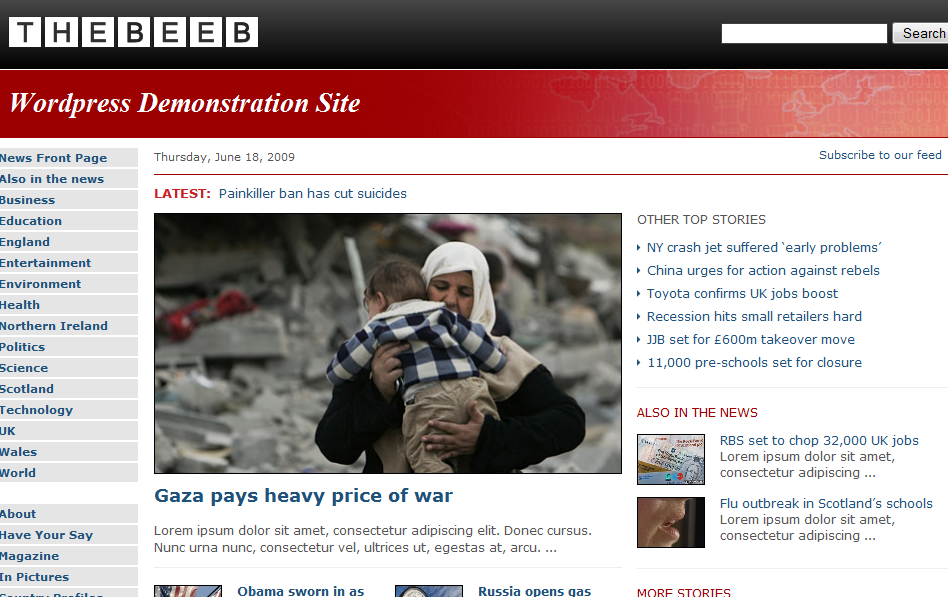Viewport: 948px width, 597px height.
Task: Open the Russia opens gas thumbnail
Action: click(429, 591)
